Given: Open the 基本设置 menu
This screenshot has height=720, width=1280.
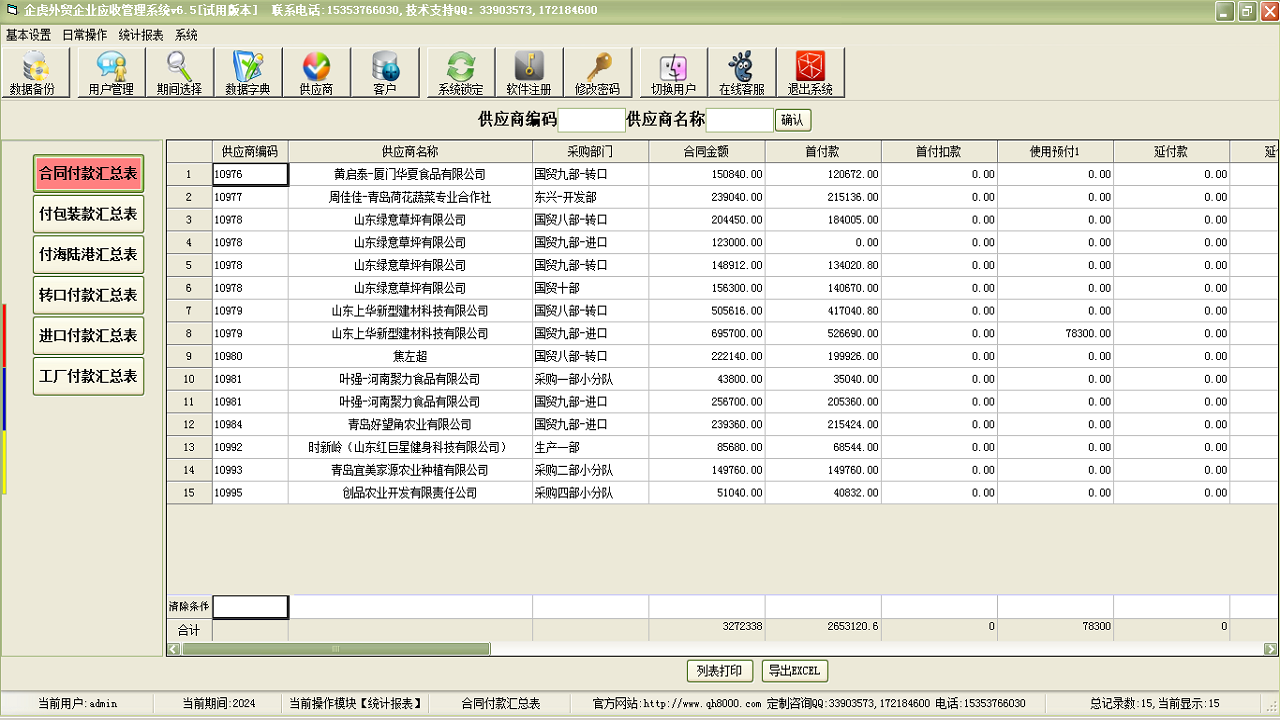Looking at the screenshot, I should [27, 33].
